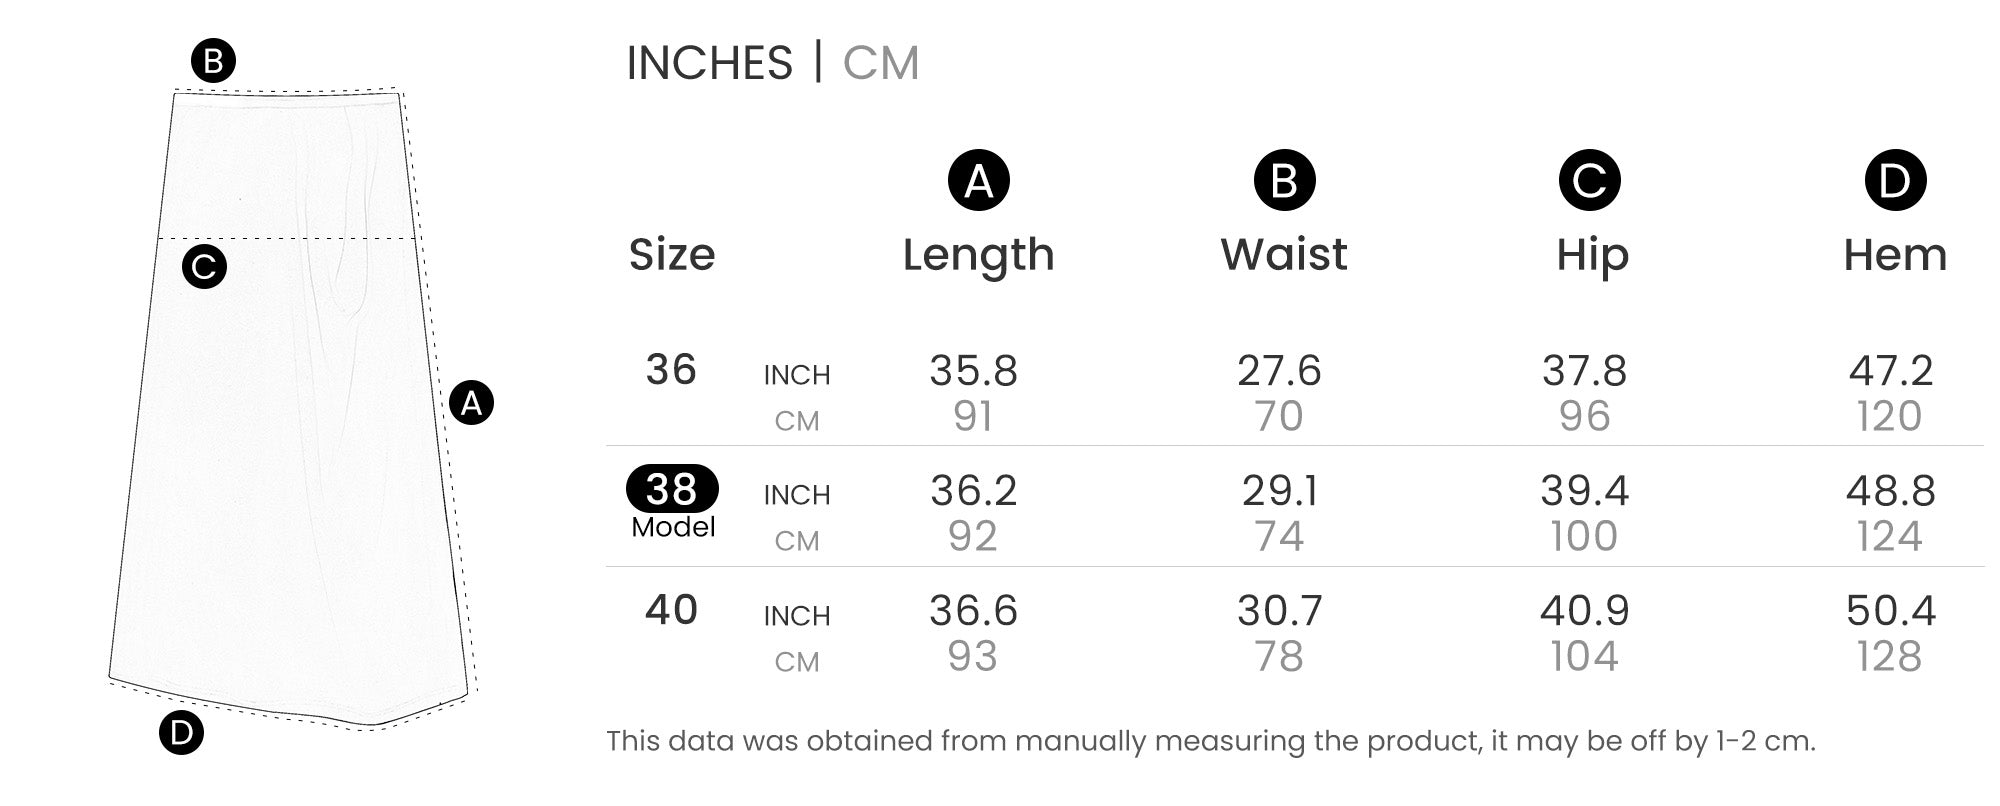Switch the size chart units to INCHES
The image size is (2000, 806).
[x=709, y=63]
